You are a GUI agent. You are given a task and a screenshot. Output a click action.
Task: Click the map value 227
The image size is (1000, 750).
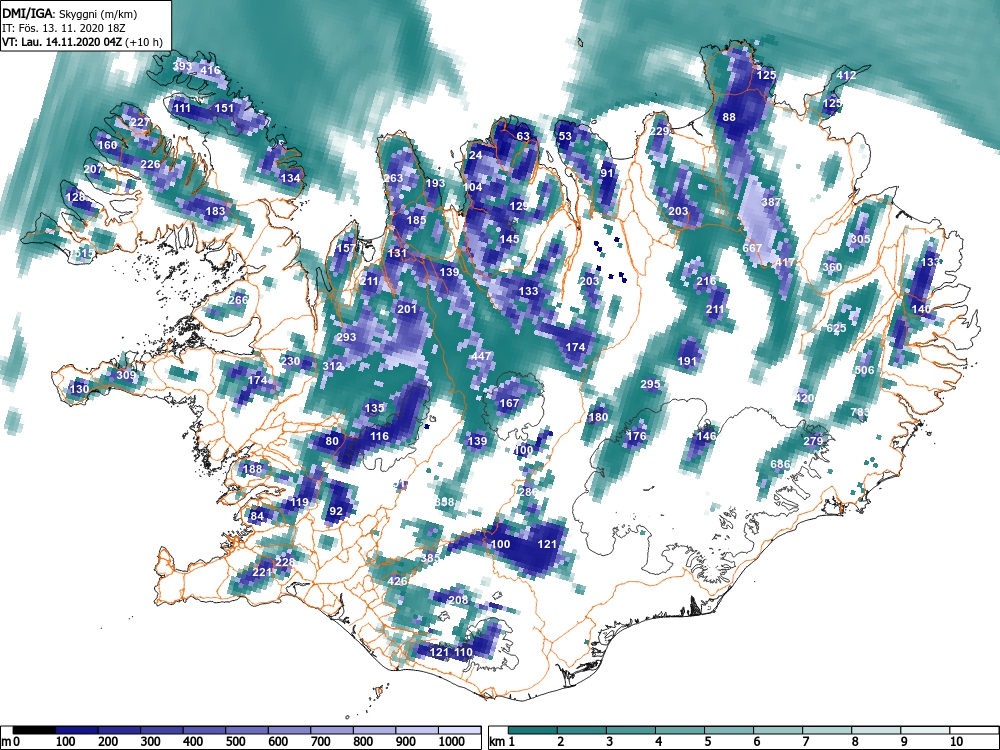pyautogui.click(x=140, y=122)
